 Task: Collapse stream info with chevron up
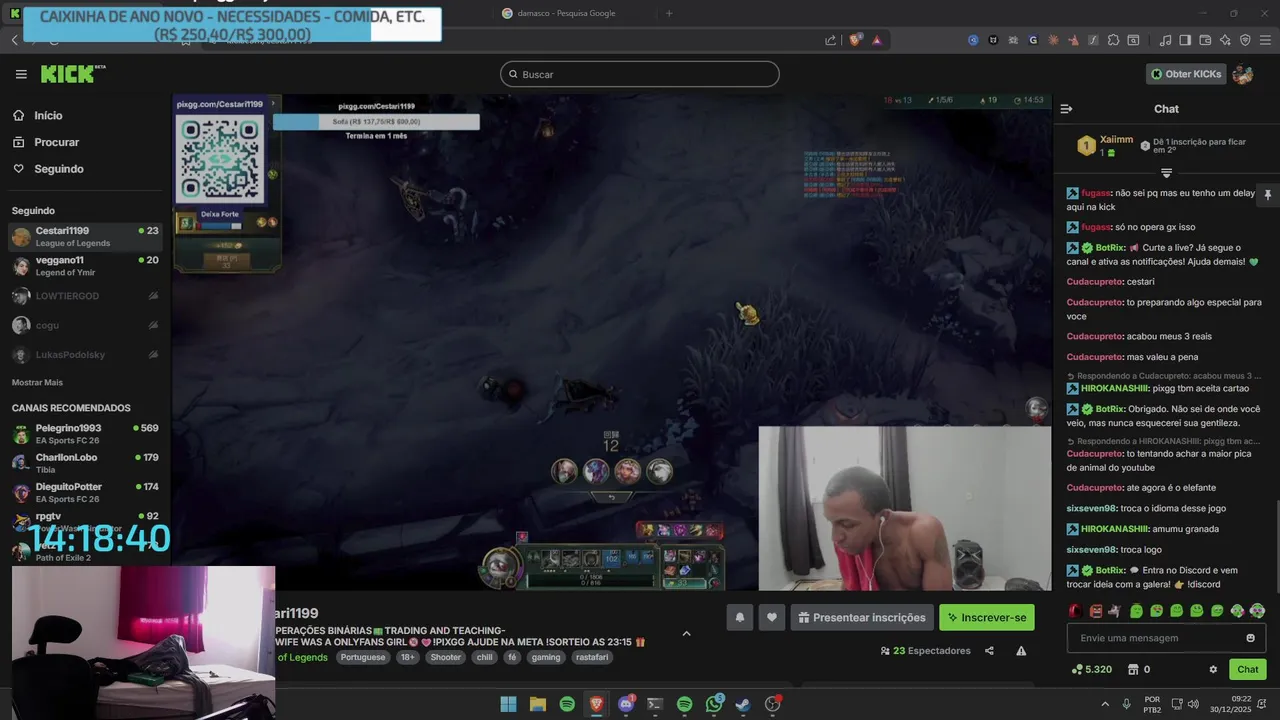pos(686,633)
